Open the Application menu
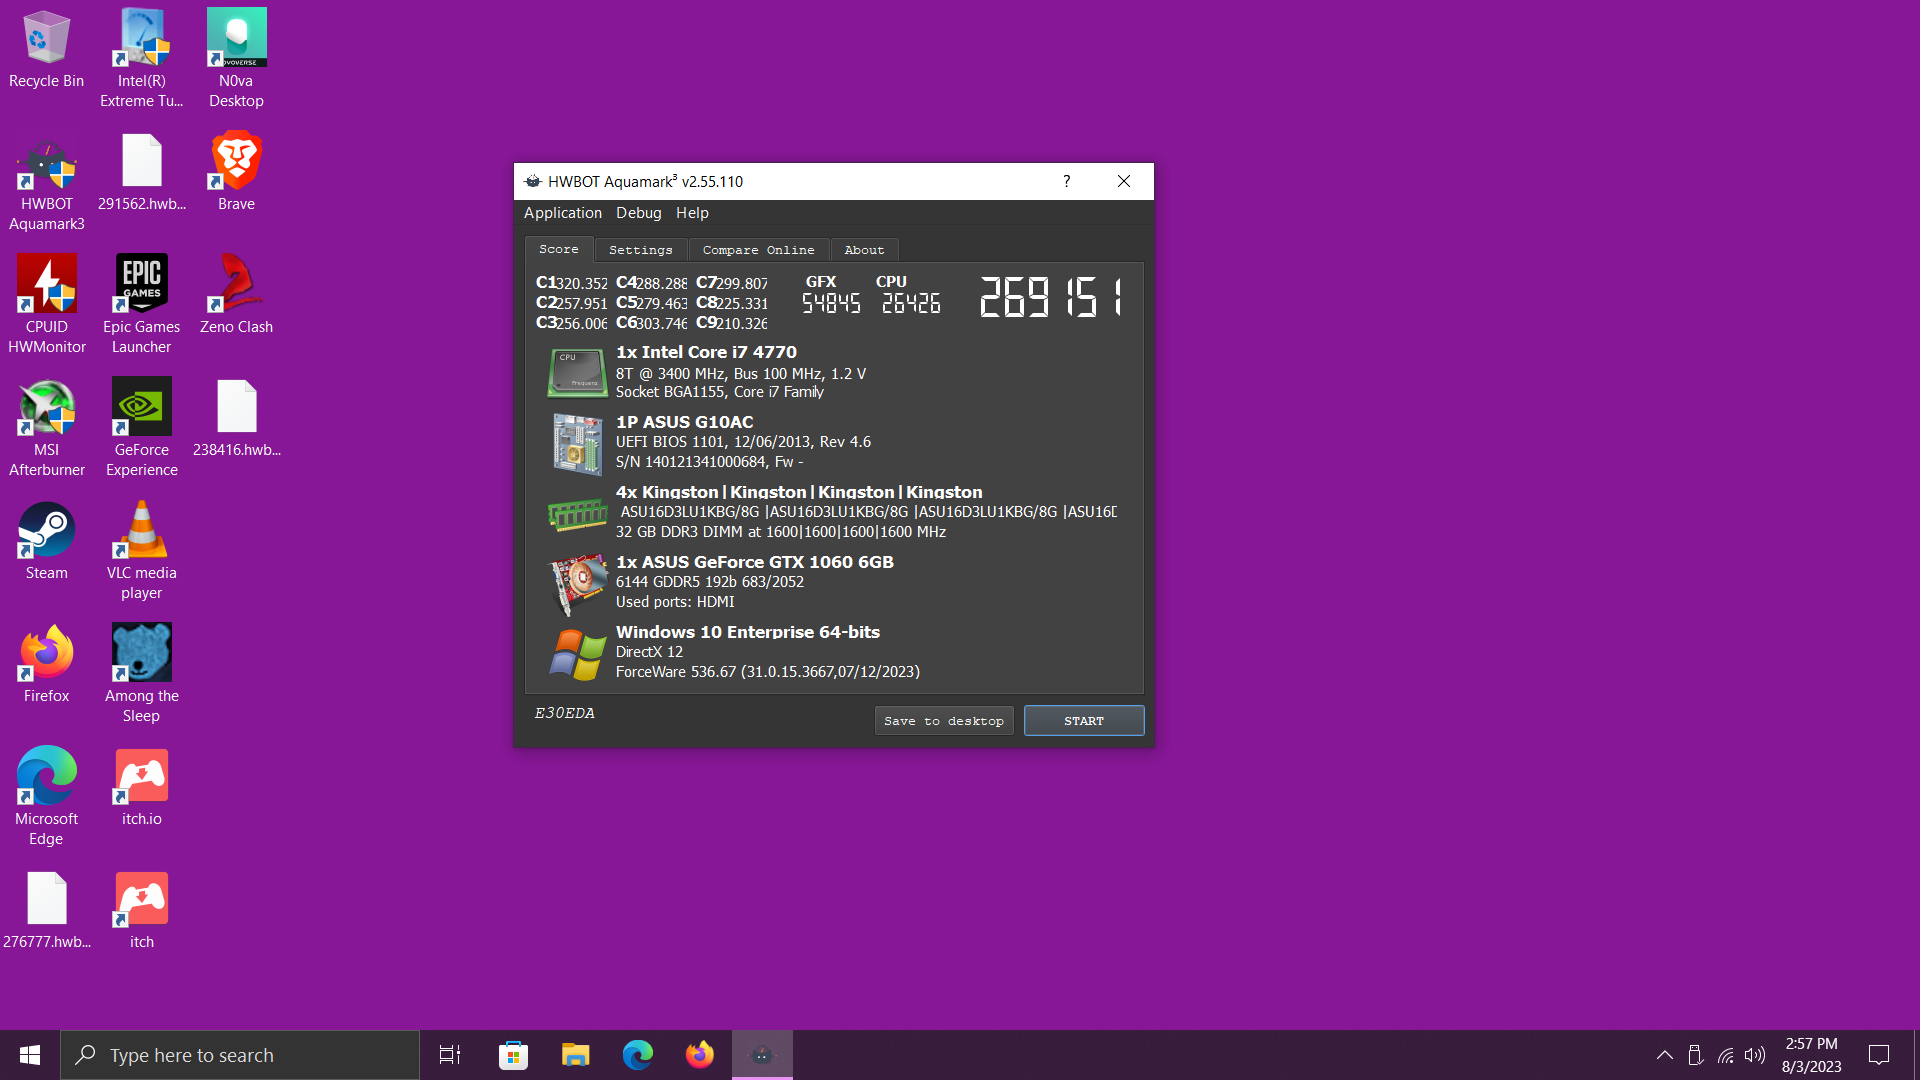The width and height of the screenshot is (1920, 1080). 562,213
